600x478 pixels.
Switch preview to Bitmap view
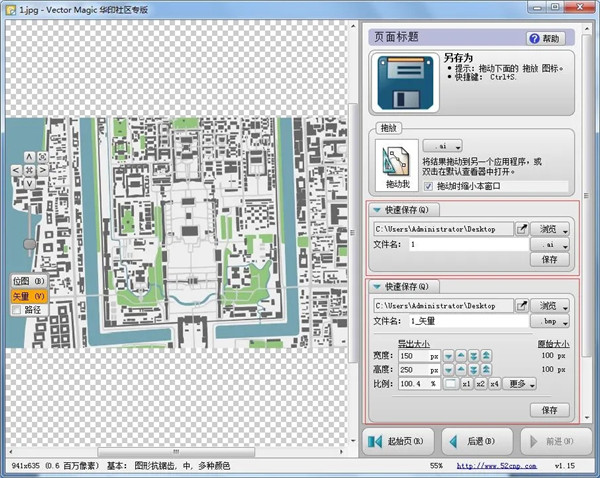point(22,282)
